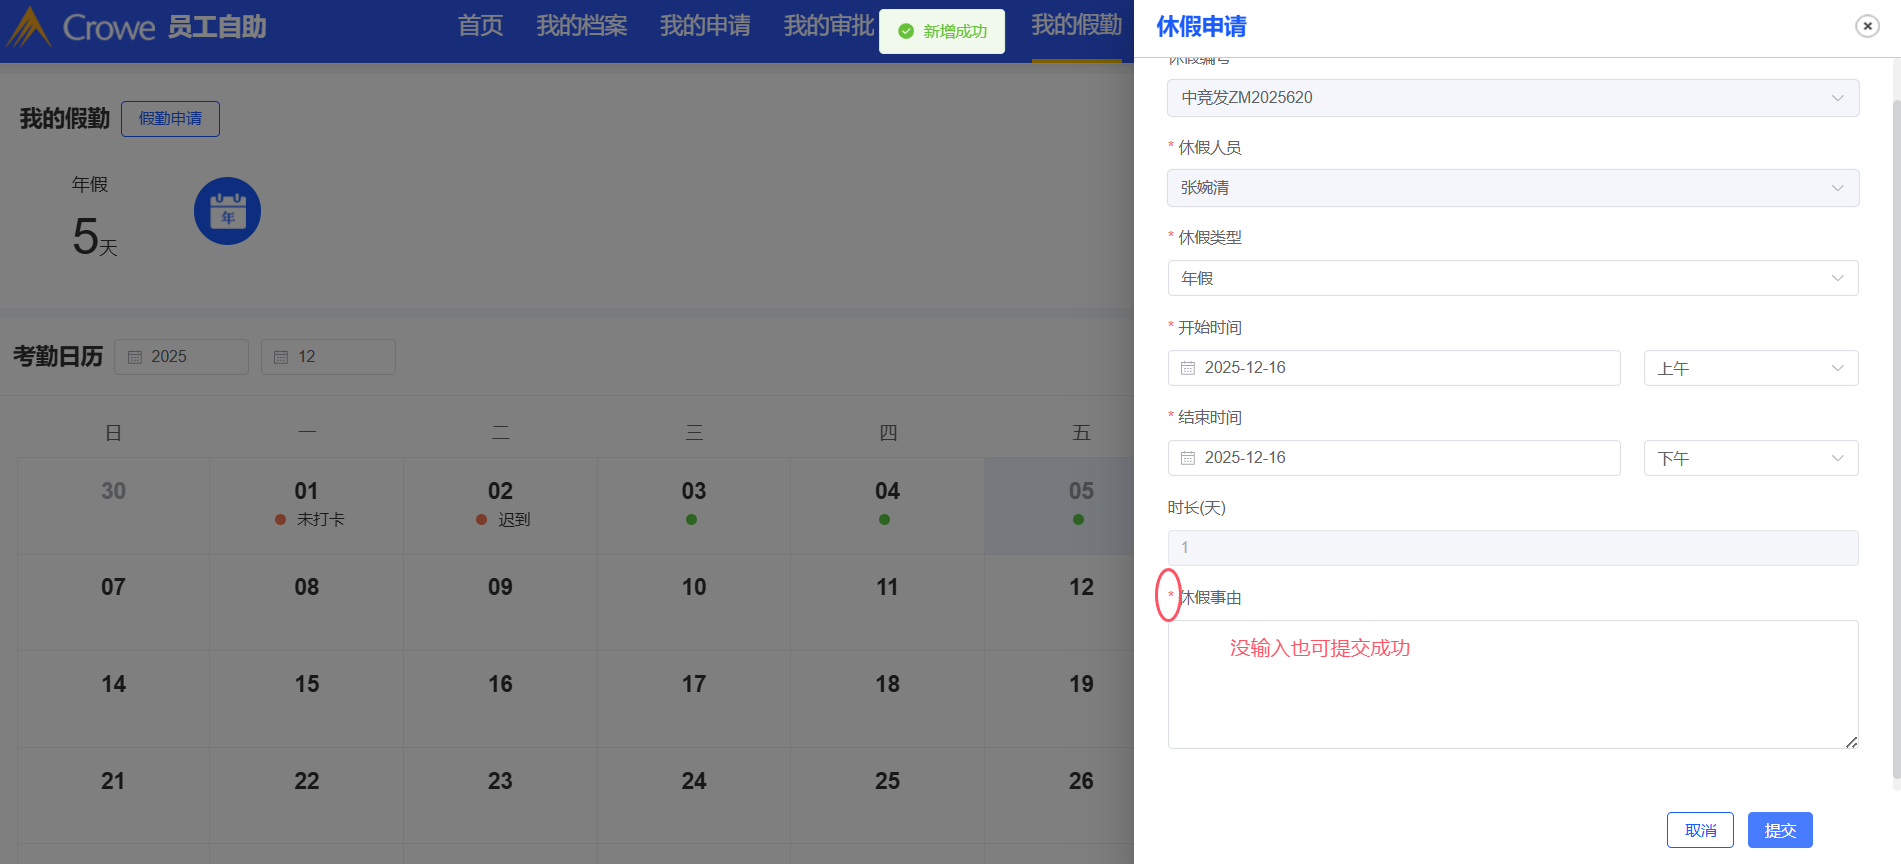Screen dimensions: 1901x864
Task: Switch to 我的审批 in the navigation
Action: [829, 26]
